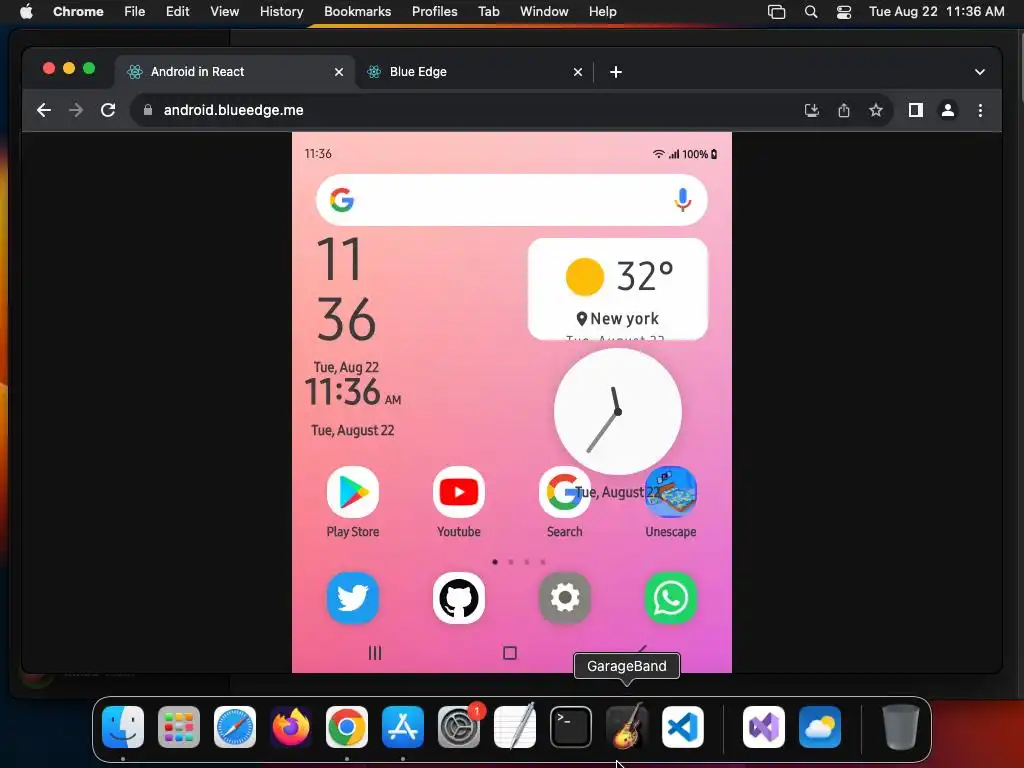Screen dimensions: 1024x768
Task: Open the File menu
Action: click(135, 12)
